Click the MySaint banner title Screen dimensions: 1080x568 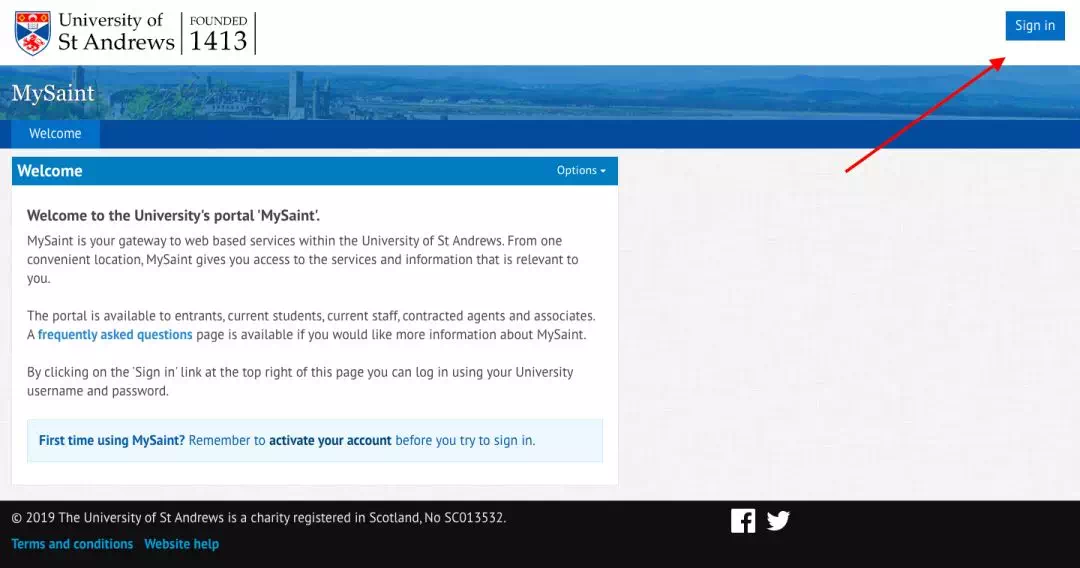[x=53, y=93]
